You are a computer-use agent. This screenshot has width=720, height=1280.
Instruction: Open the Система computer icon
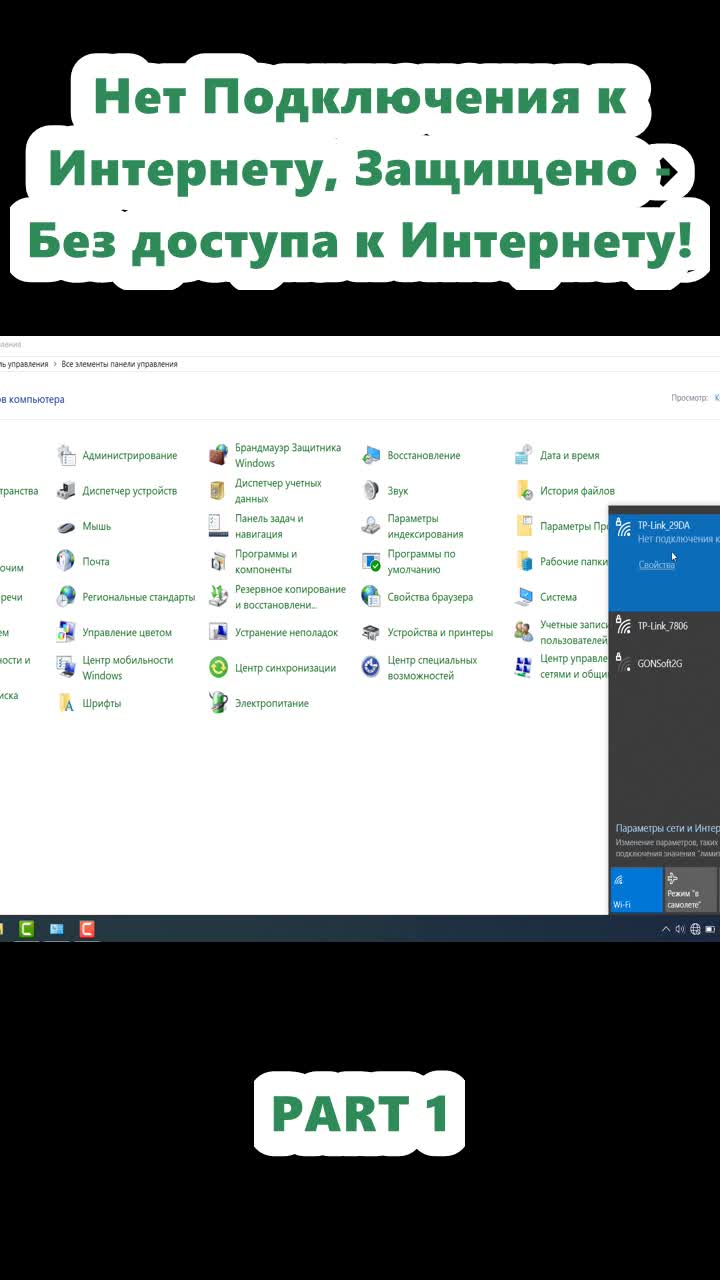(x=524, y=597)
